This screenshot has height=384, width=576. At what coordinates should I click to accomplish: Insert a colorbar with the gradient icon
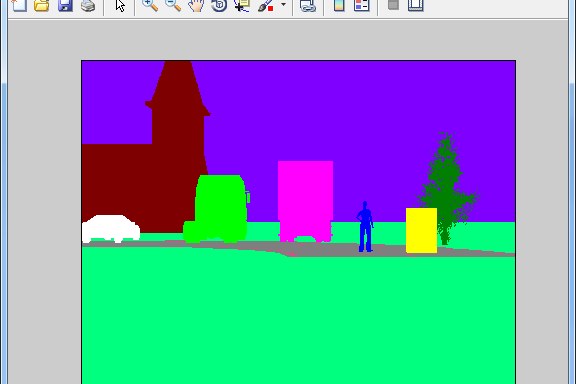click(339, 5)
